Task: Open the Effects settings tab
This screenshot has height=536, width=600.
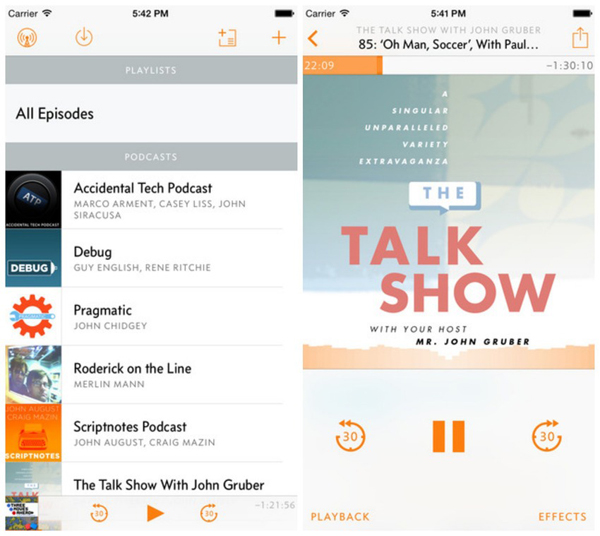Action: coord(562,517)
